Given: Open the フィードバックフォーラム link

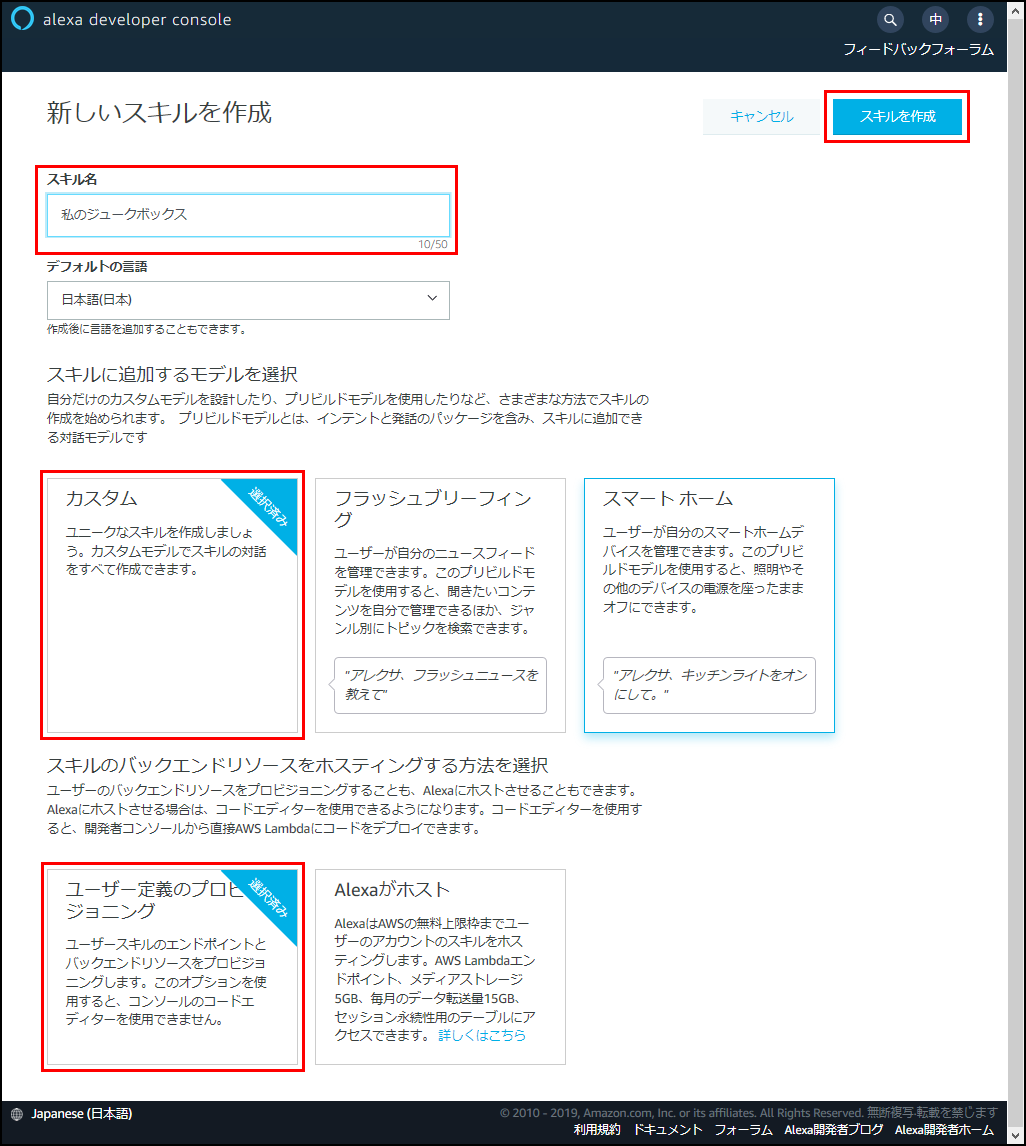Looking at the screenshot, I should click(x=917, y=49).
